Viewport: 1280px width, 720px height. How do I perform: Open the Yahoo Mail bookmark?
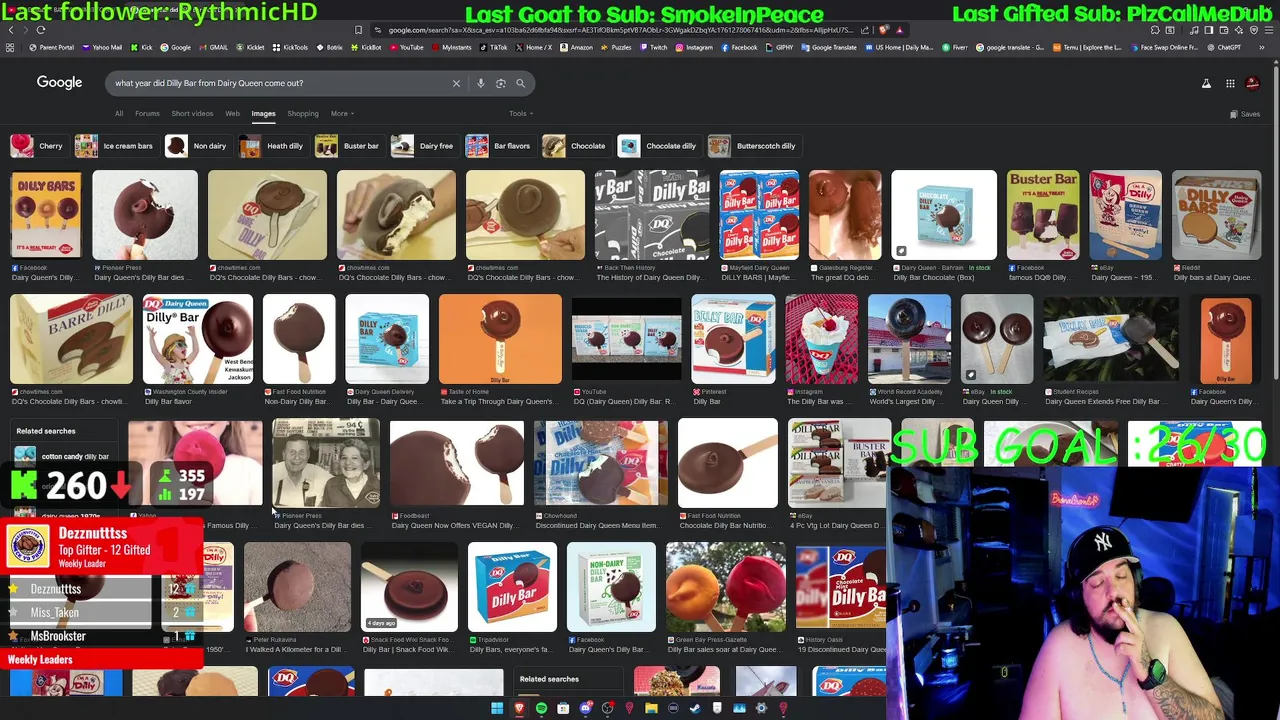[x=101, y=47]
